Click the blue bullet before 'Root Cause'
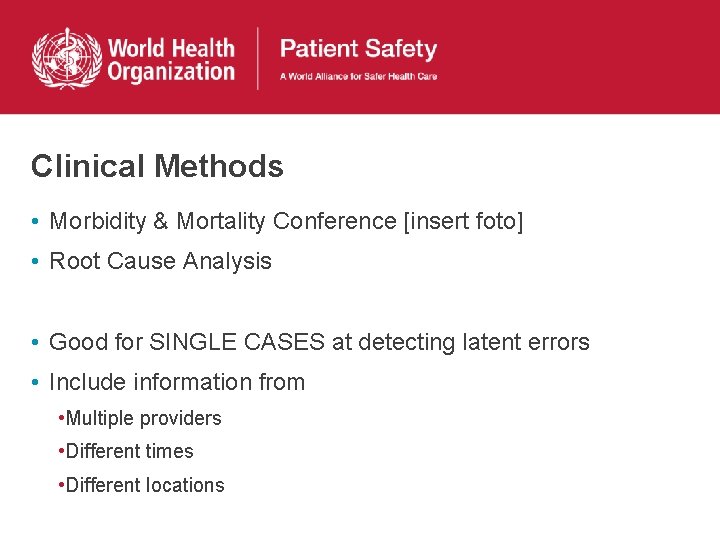This screenshot has width=720, height=540. click(35, 262)
